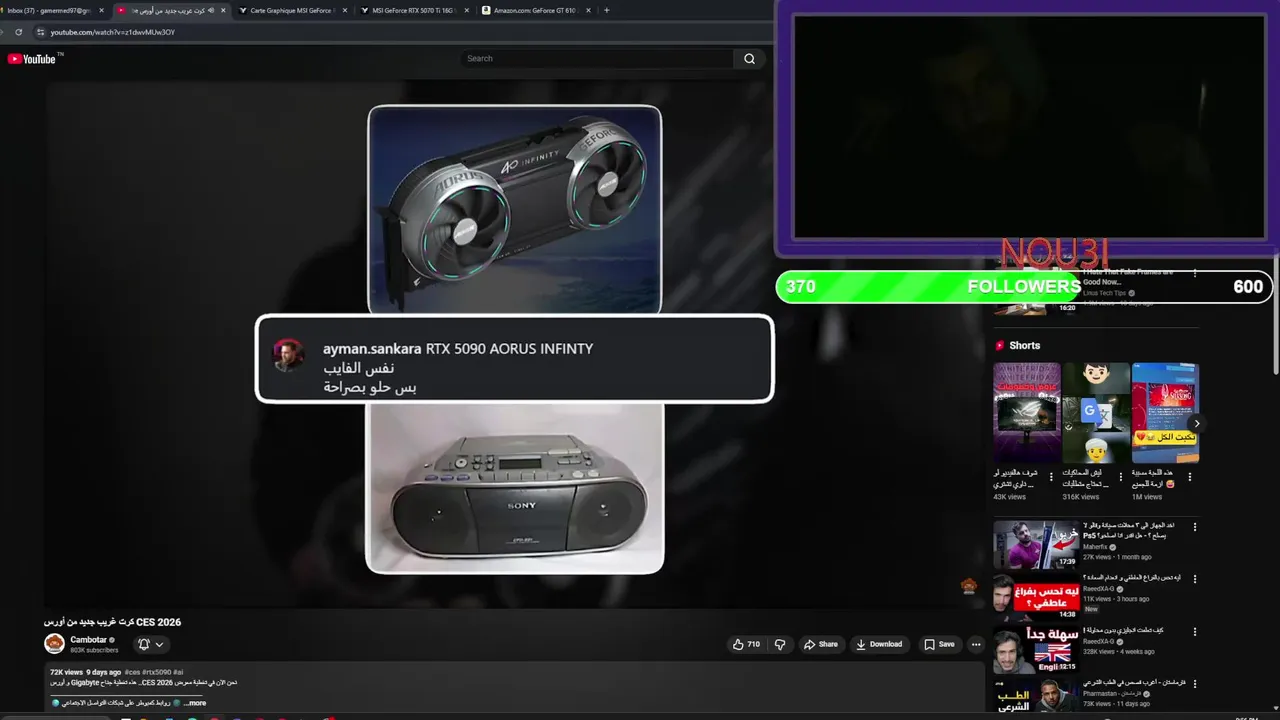Viewport: 1280px width, 720px height.
Task: Click the #ces hashtag
Action: coord(132,672)
